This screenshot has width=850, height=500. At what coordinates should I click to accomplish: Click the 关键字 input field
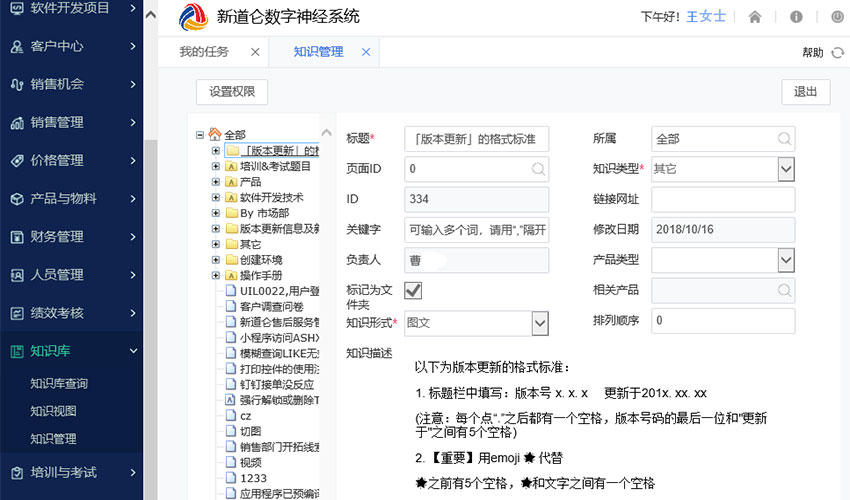click(476, 230)
